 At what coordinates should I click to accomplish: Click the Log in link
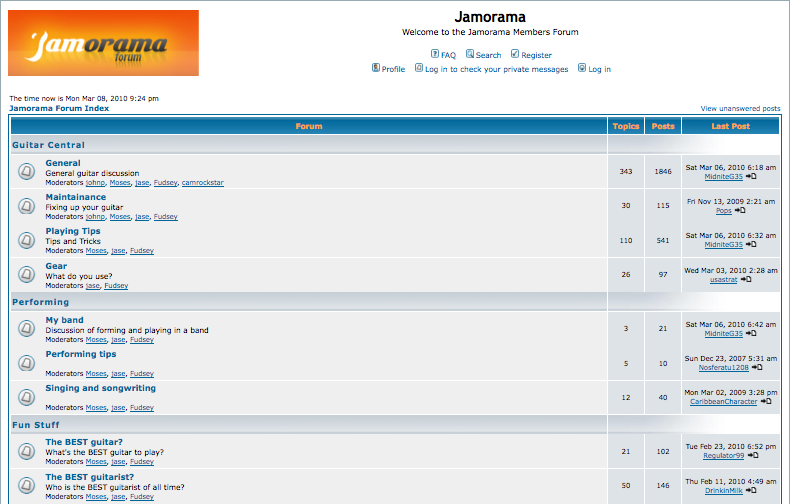tap(600, 69)
